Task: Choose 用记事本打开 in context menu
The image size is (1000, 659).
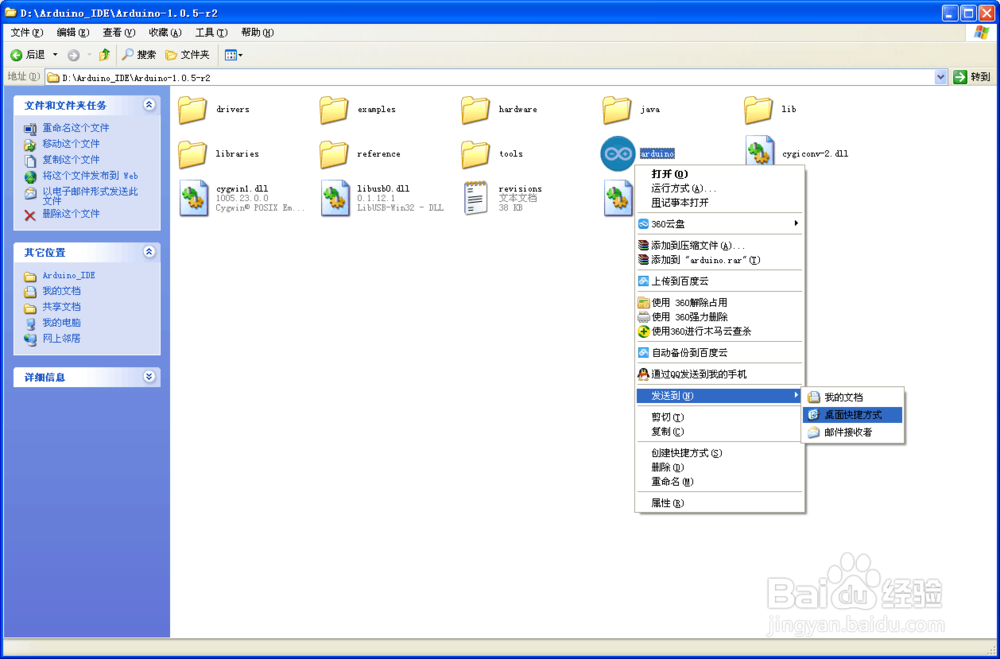Action: [x=719, y=203]
